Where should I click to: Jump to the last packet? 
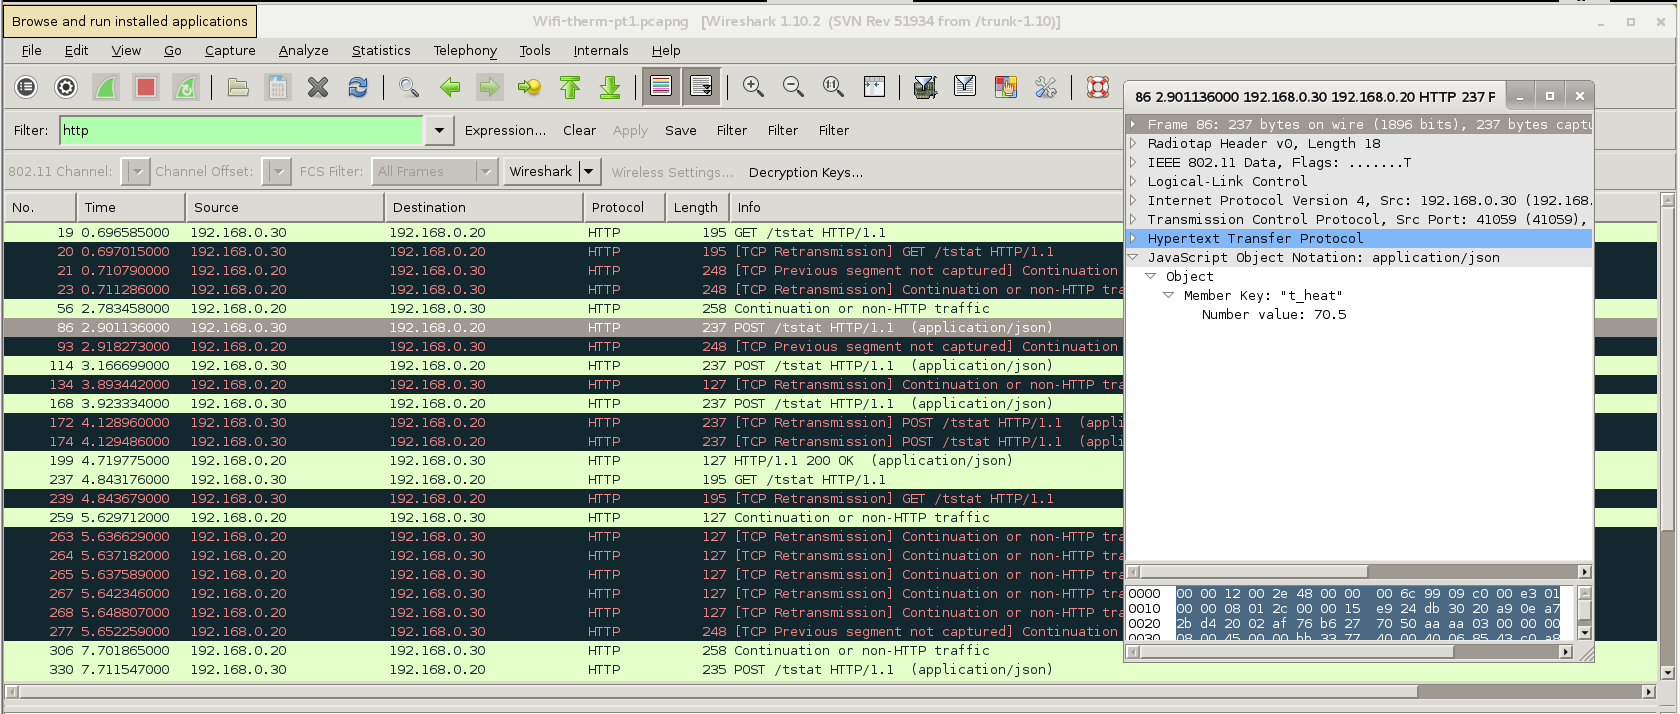click(610, 87)
